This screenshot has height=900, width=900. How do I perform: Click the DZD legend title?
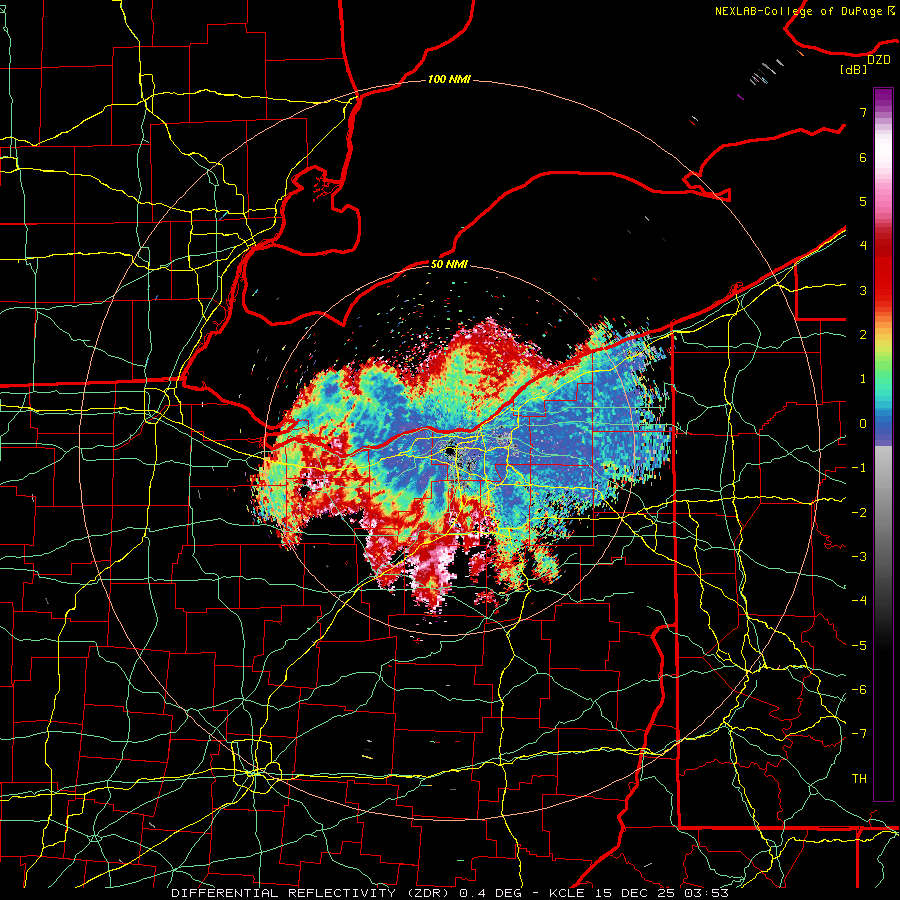tap(878, 60)
